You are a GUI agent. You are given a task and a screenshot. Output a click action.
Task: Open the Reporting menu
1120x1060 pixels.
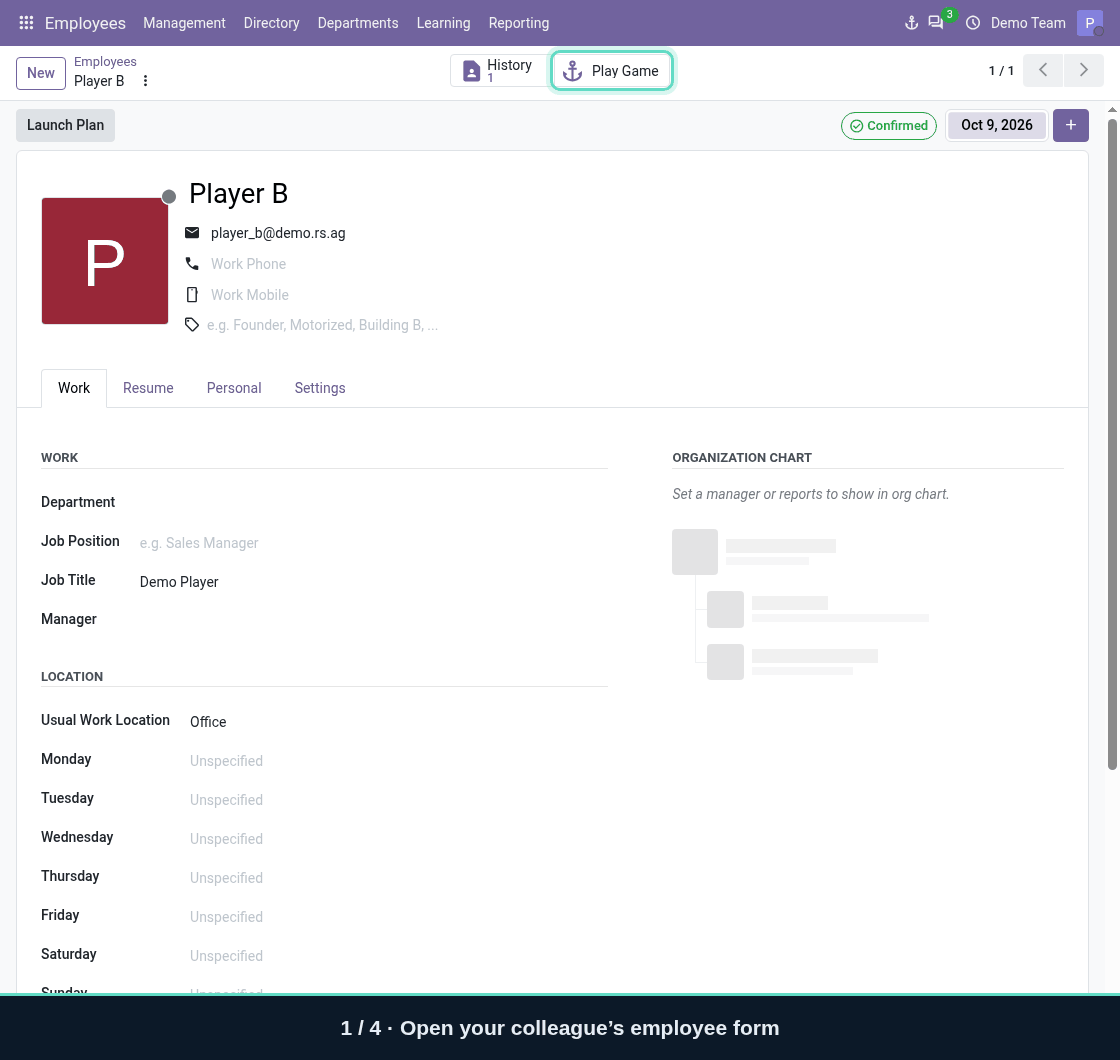click(x=519, y=23)
